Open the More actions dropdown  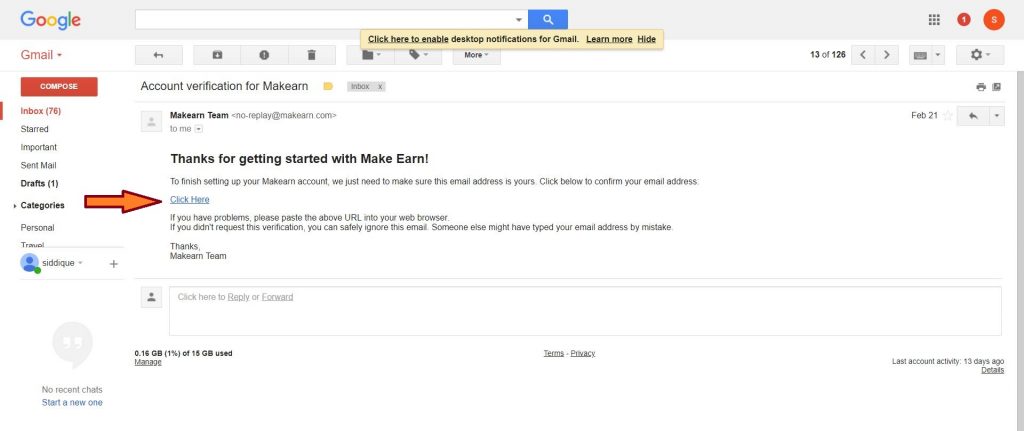[x=477, y=55]
